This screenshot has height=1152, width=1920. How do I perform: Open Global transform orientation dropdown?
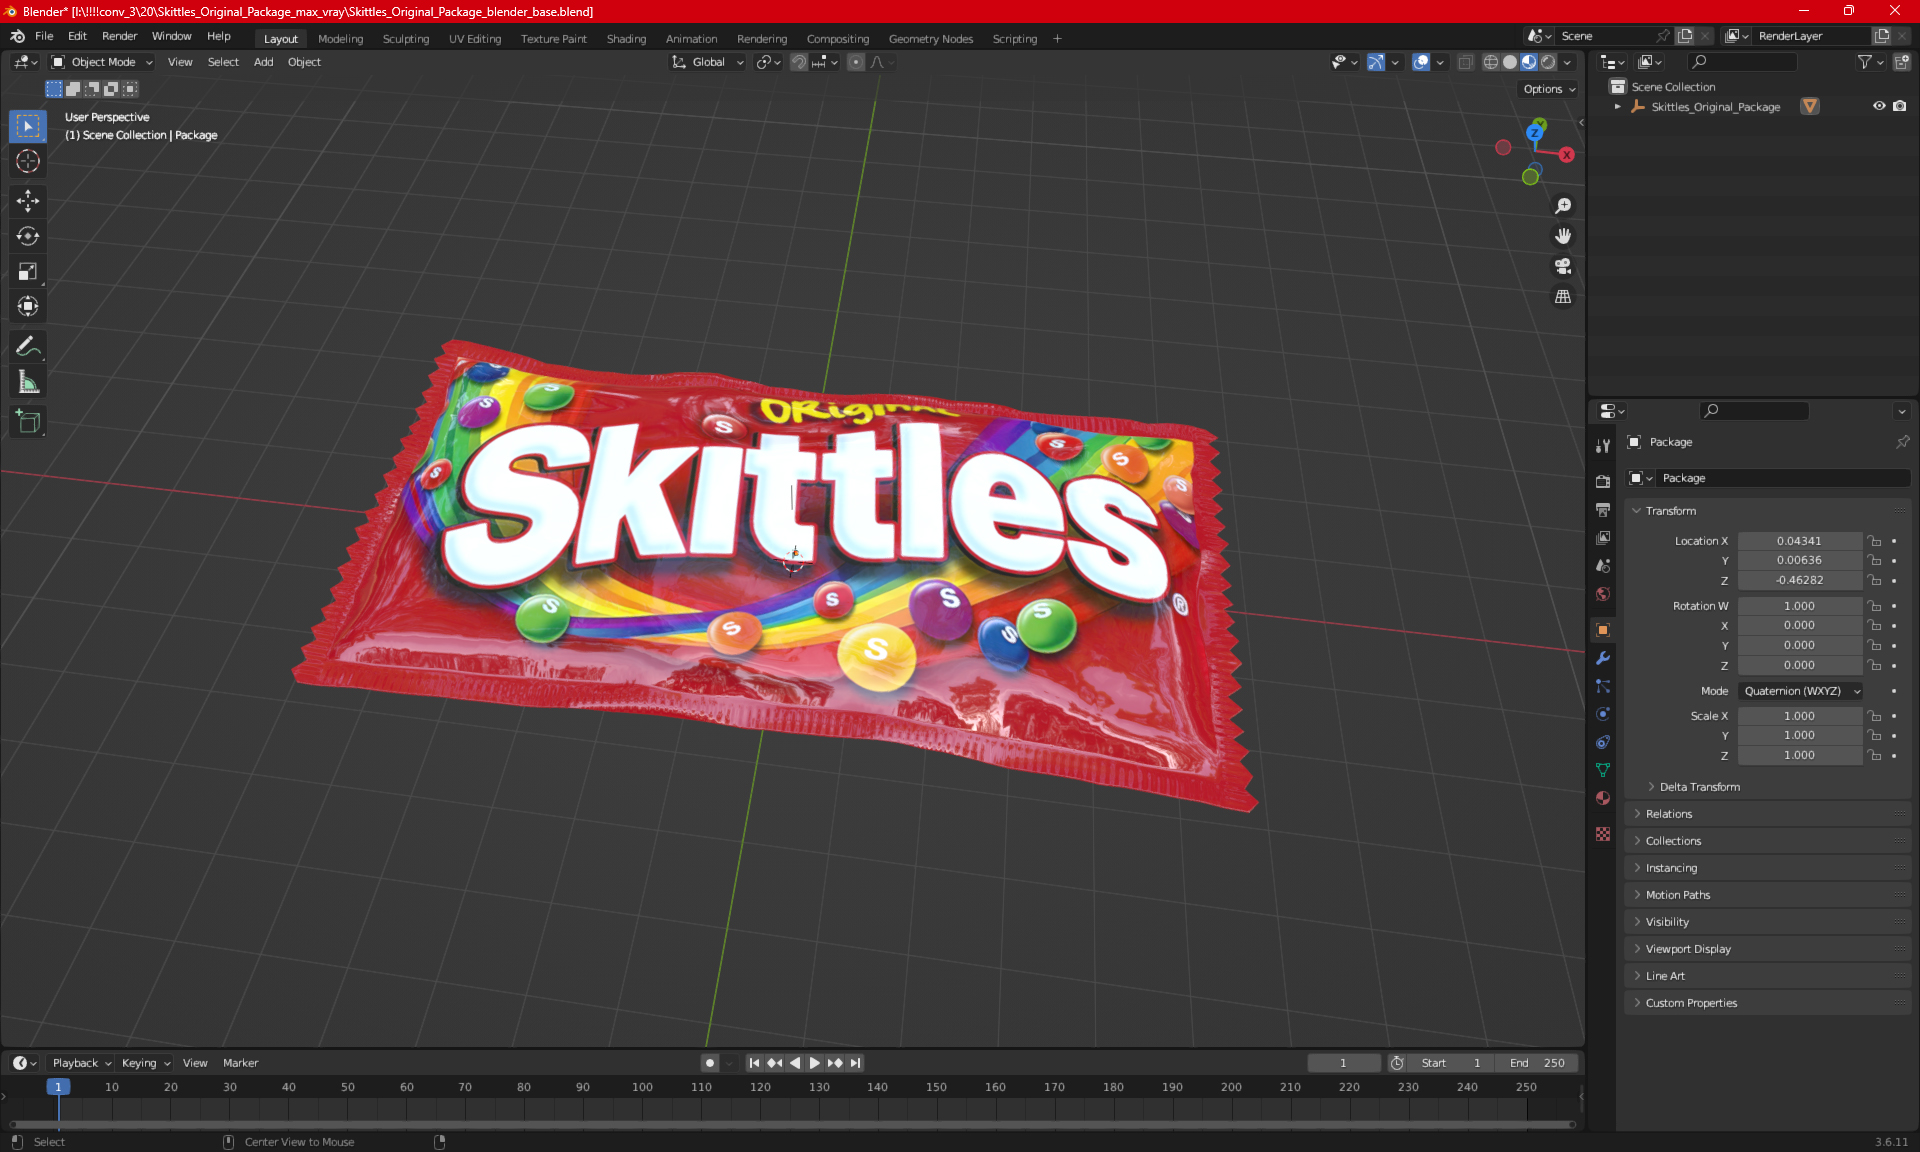708,62
